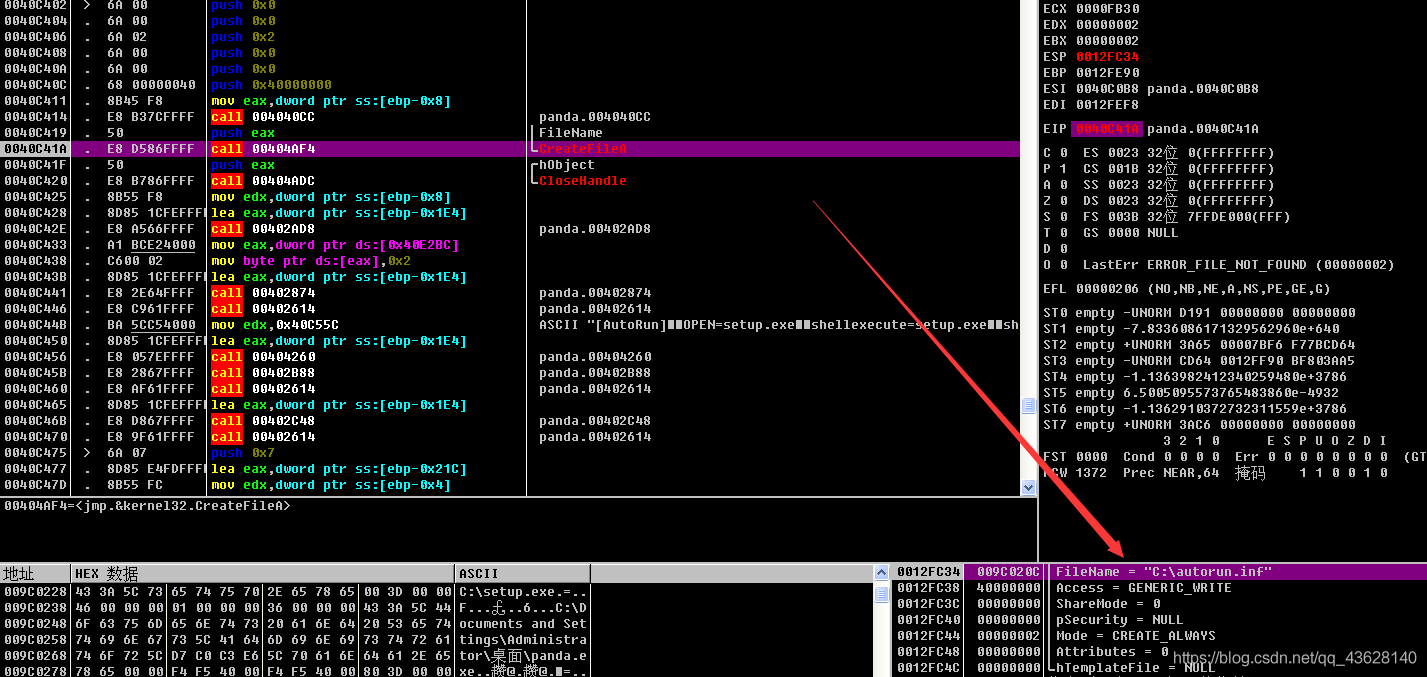Screen dimensions: 1427x677
Task: Click the LastErr ERROR_FILE_NOT_FOUND line
Action: click(x=1238, y=265)
